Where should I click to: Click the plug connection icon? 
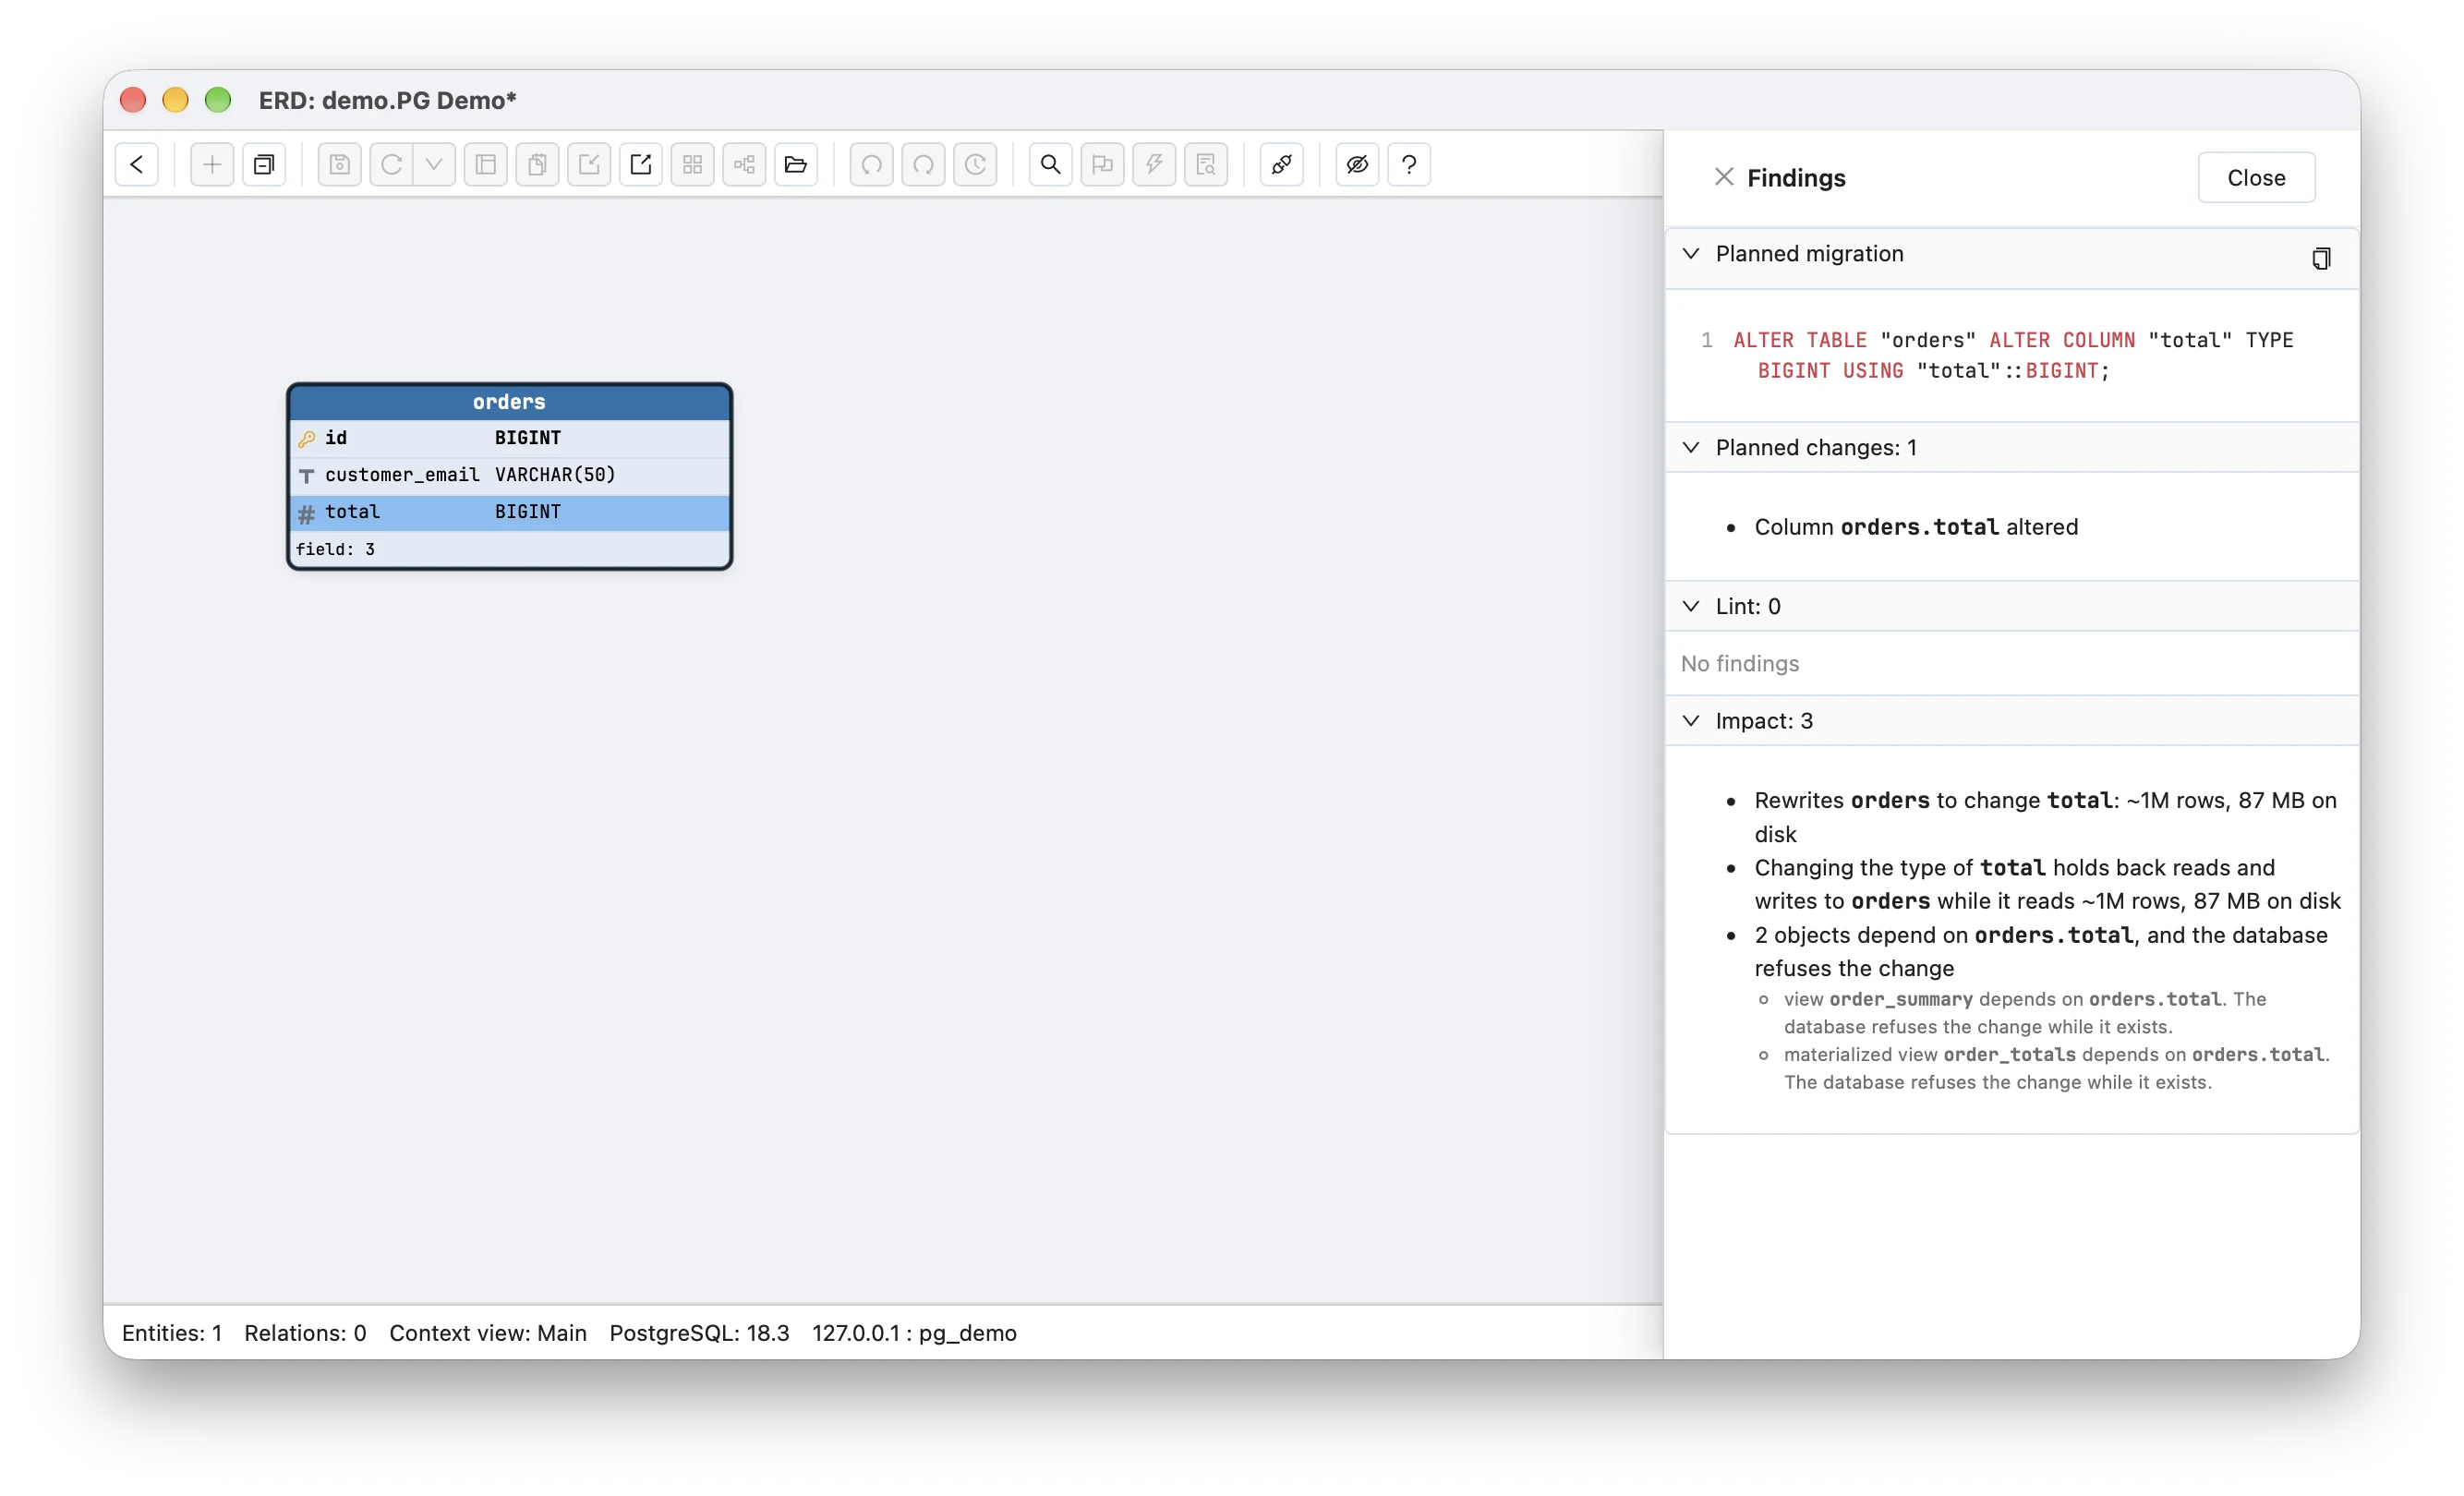click(1282, 164)
